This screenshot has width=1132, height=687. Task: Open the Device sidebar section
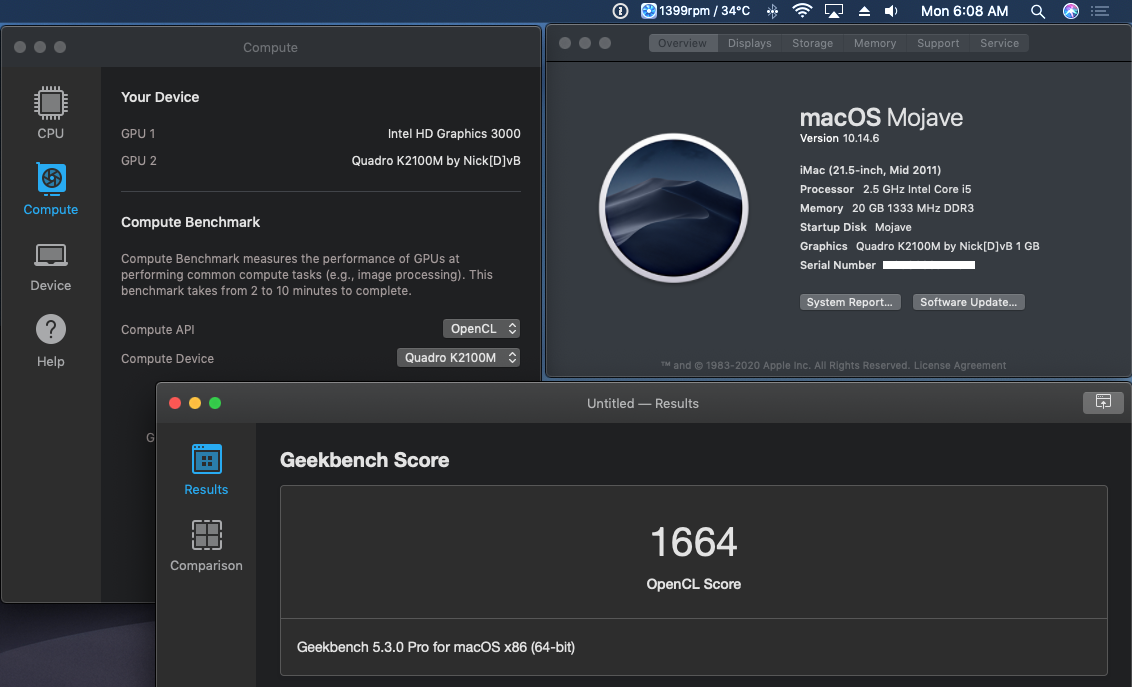(x=51, y=267)
